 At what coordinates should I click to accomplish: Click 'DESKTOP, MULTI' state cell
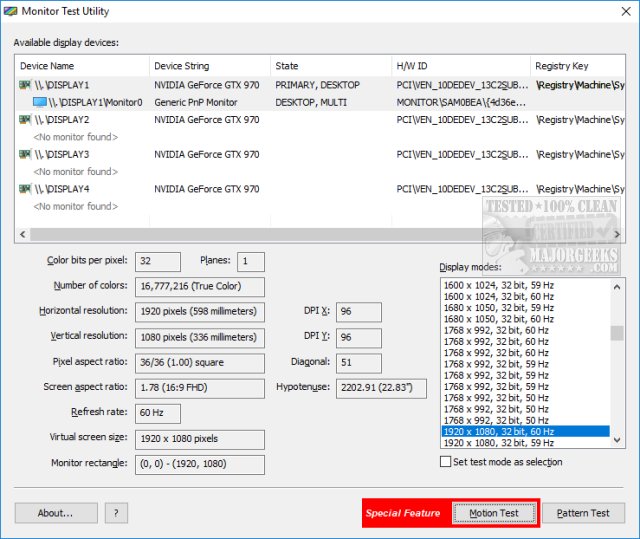(x=311, y=102)
